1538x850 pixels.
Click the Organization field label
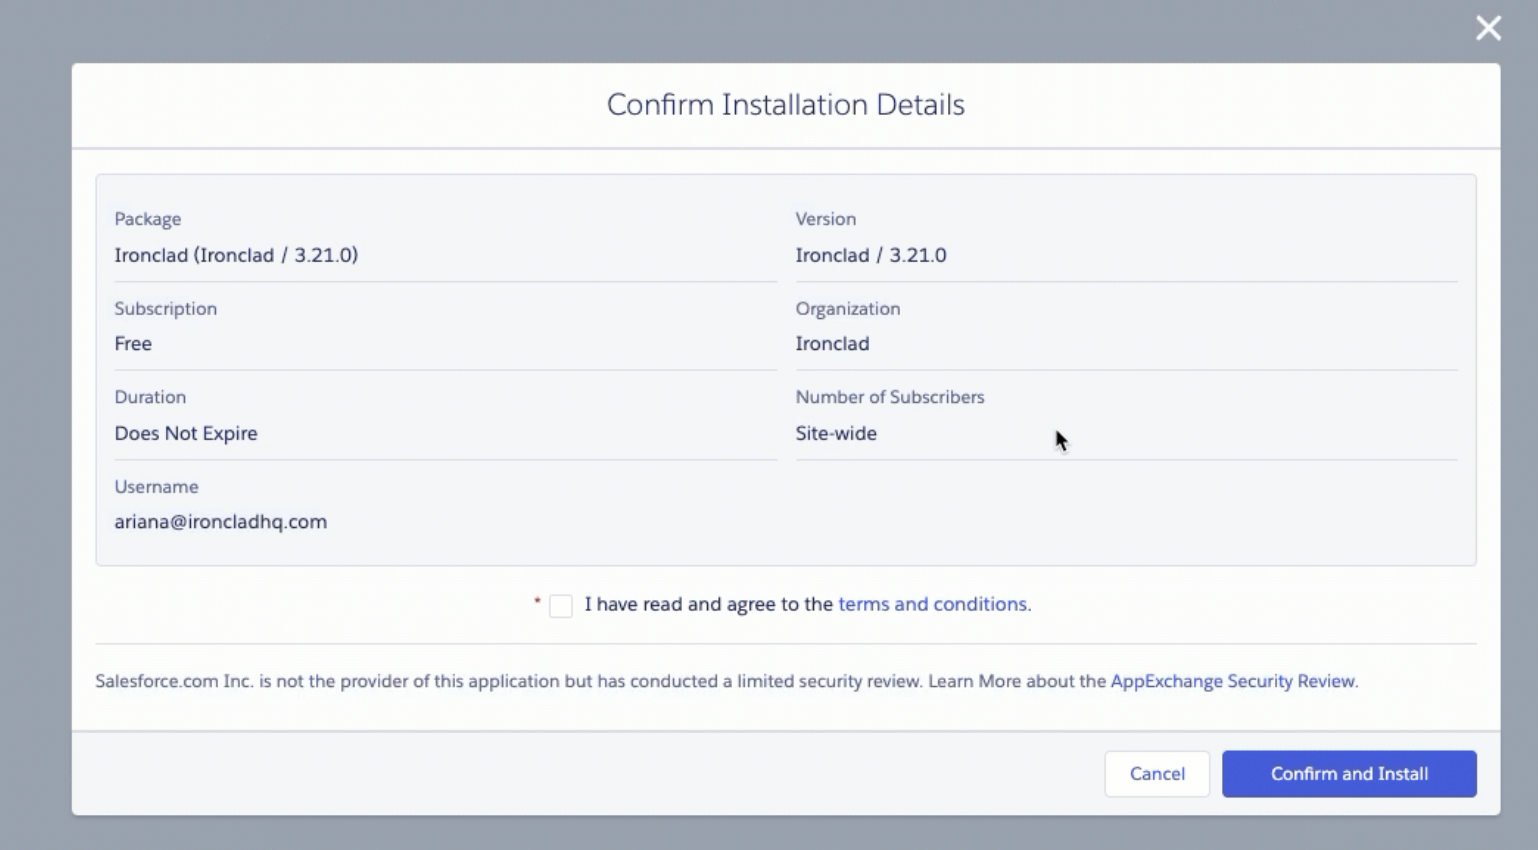(x=848, y=309)
